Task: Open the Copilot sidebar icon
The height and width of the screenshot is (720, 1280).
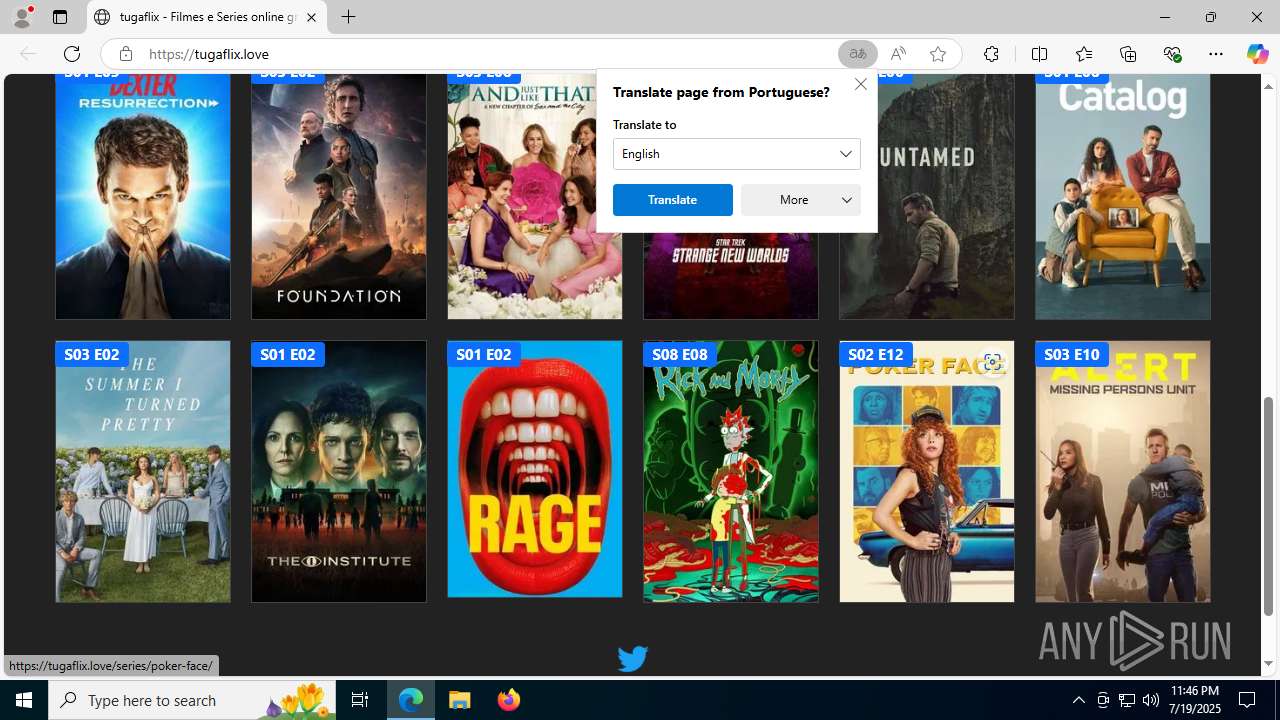Action: [1257, 54]
